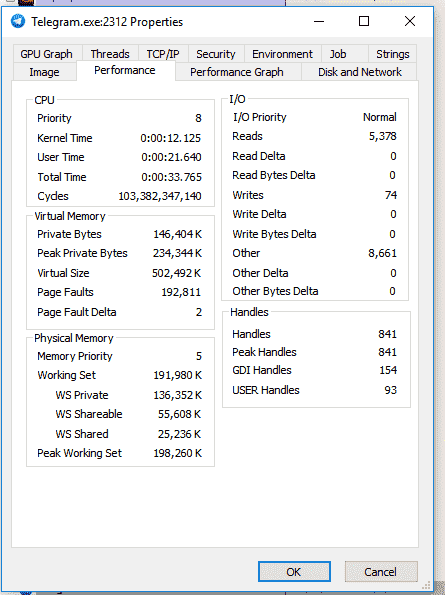Click the Writes value 74

pos(391,195)
